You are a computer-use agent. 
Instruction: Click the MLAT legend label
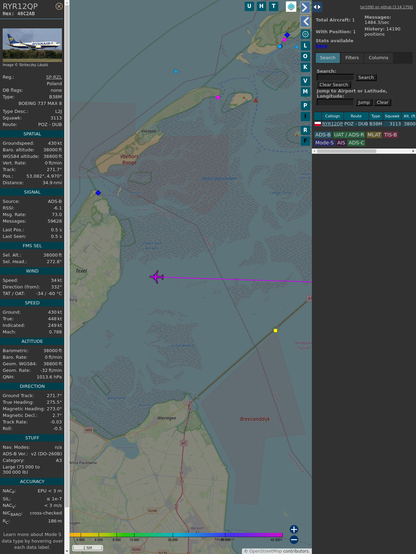374,135
